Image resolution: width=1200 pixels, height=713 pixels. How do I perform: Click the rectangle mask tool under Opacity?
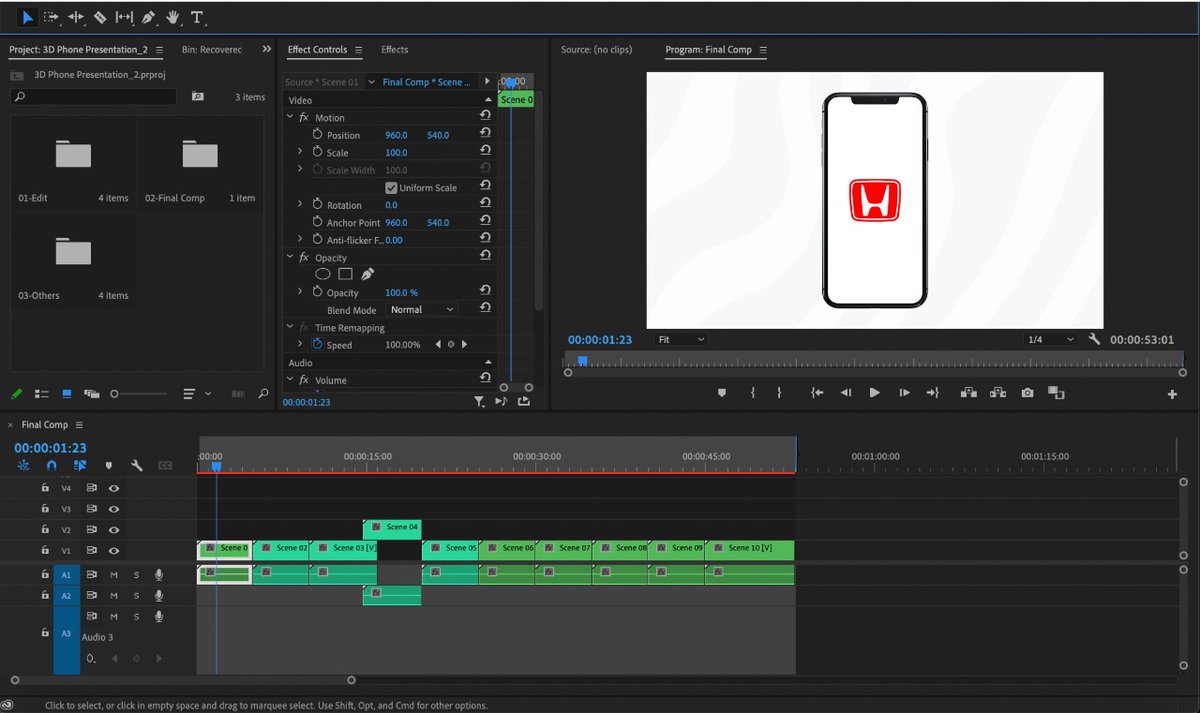(345, 274)
